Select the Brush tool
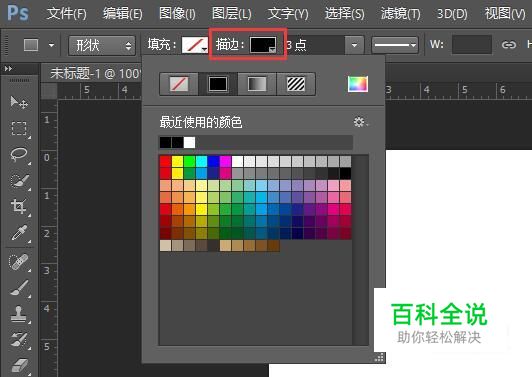 (x=19, y=288)
